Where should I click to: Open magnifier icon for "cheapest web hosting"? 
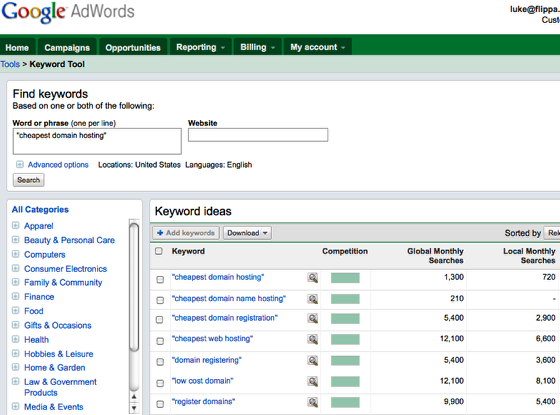pos(312,339)
